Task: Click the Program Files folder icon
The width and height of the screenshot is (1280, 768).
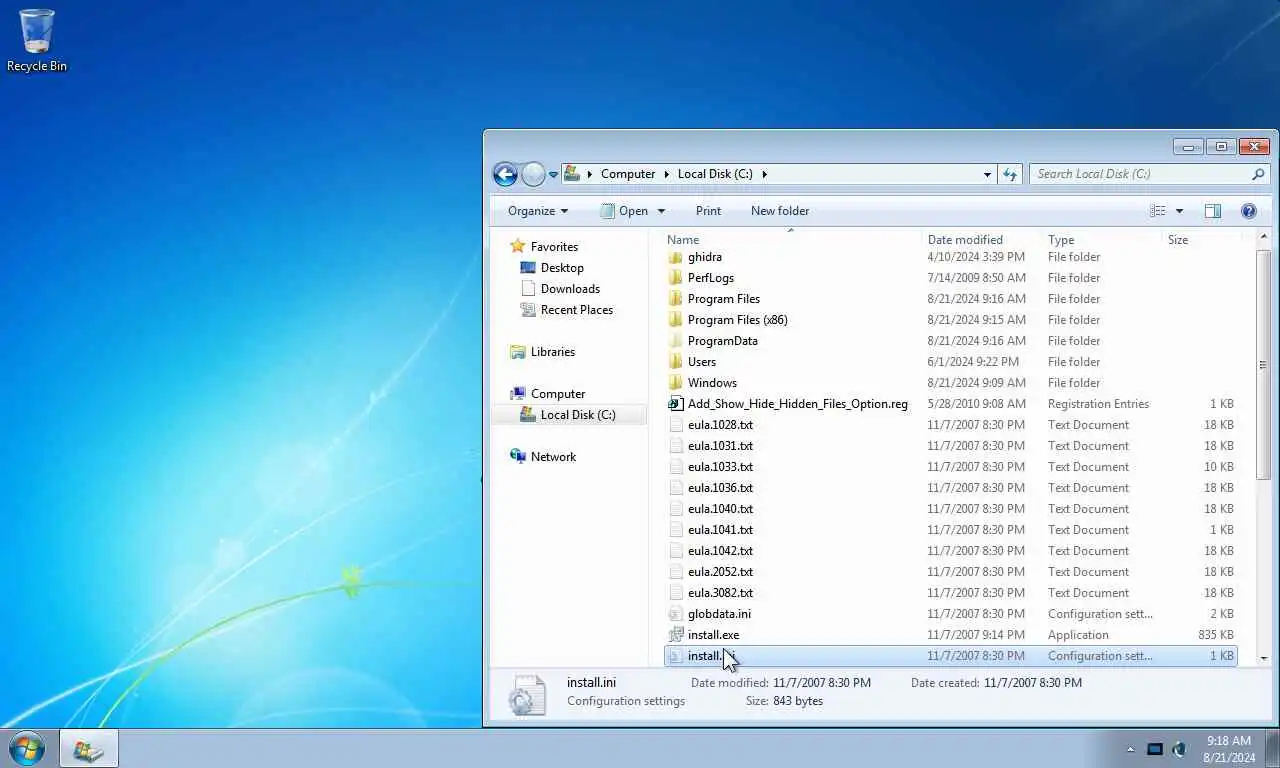Action: tap(675, 299)
